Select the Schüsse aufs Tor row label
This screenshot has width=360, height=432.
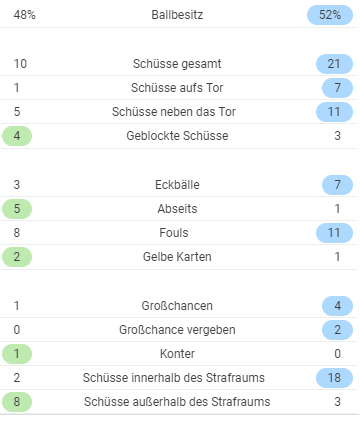177,88
